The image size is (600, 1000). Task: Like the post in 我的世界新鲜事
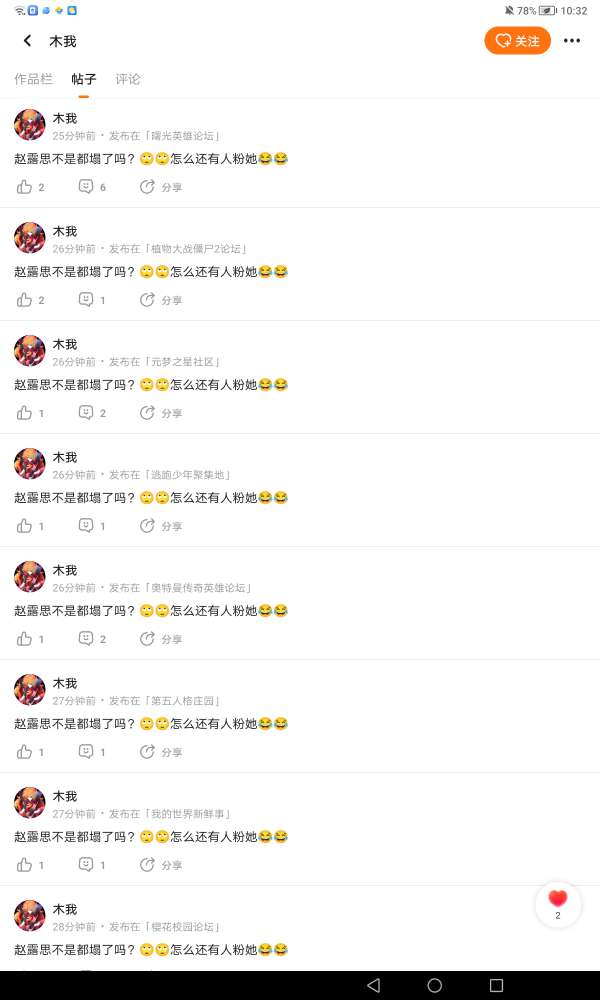click(31, 865)
